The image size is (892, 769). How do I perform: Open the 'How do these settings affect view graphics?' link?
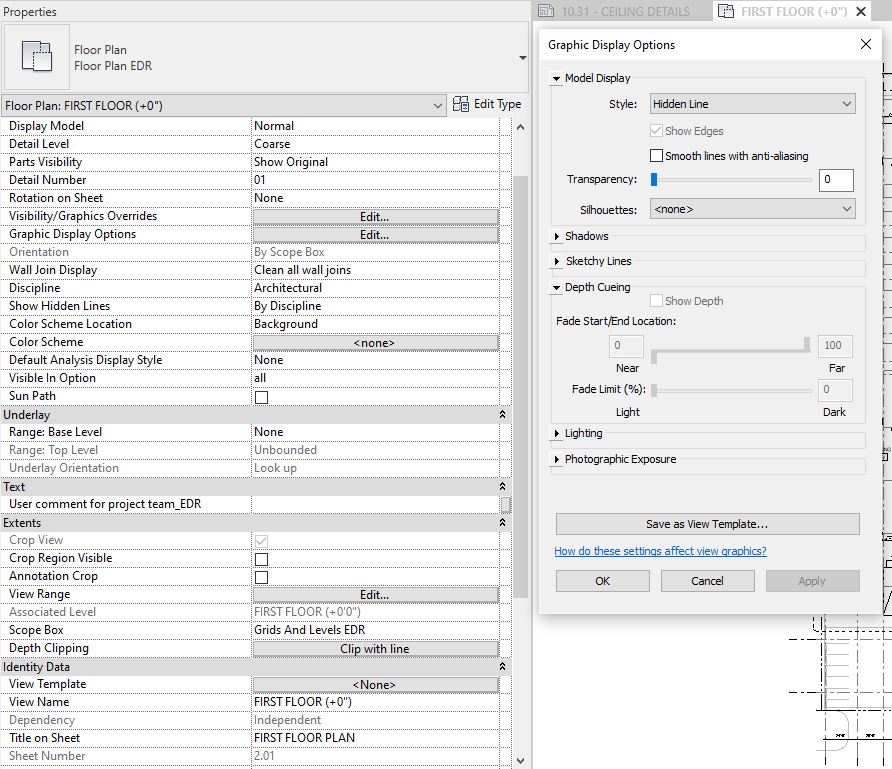pos(660,551)
